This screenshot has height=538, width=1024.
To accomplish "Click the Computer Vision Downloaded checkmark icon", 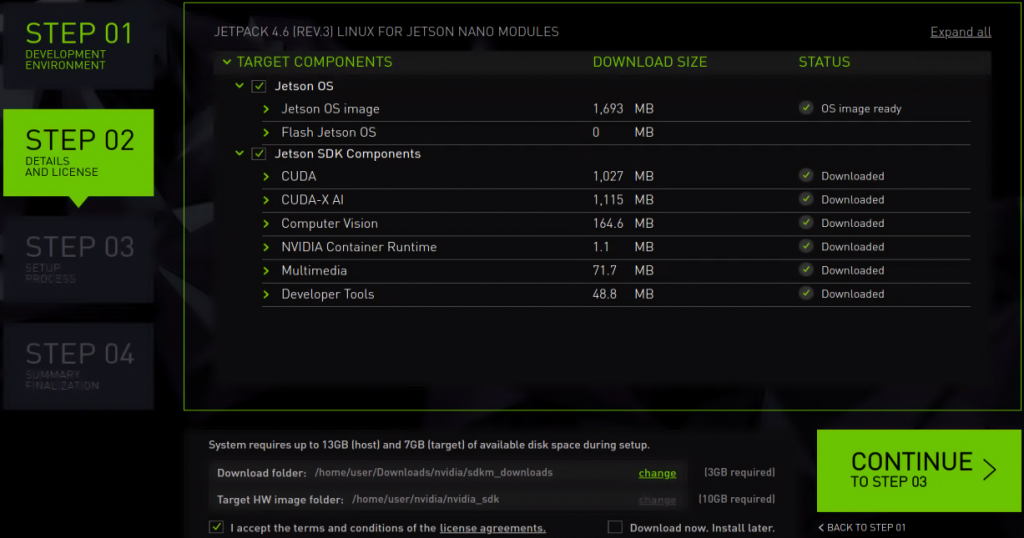I will (806, 222).
